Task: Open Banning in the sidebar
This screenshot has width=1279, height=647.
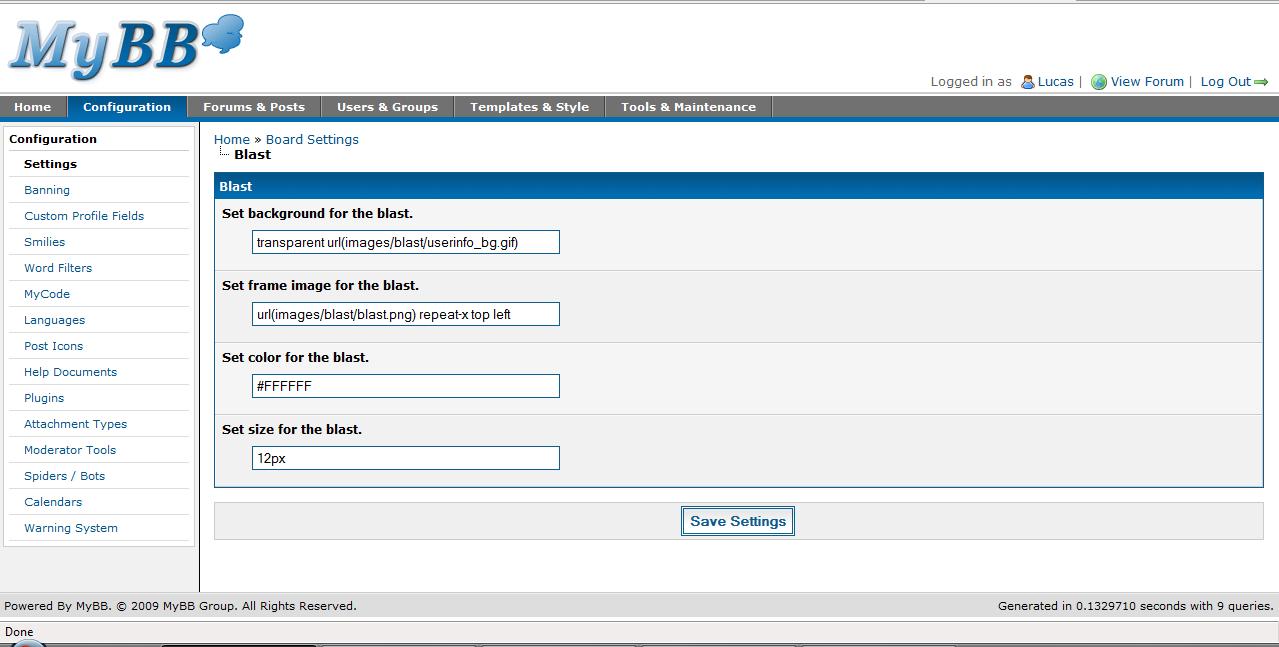Action: point(47,190)
